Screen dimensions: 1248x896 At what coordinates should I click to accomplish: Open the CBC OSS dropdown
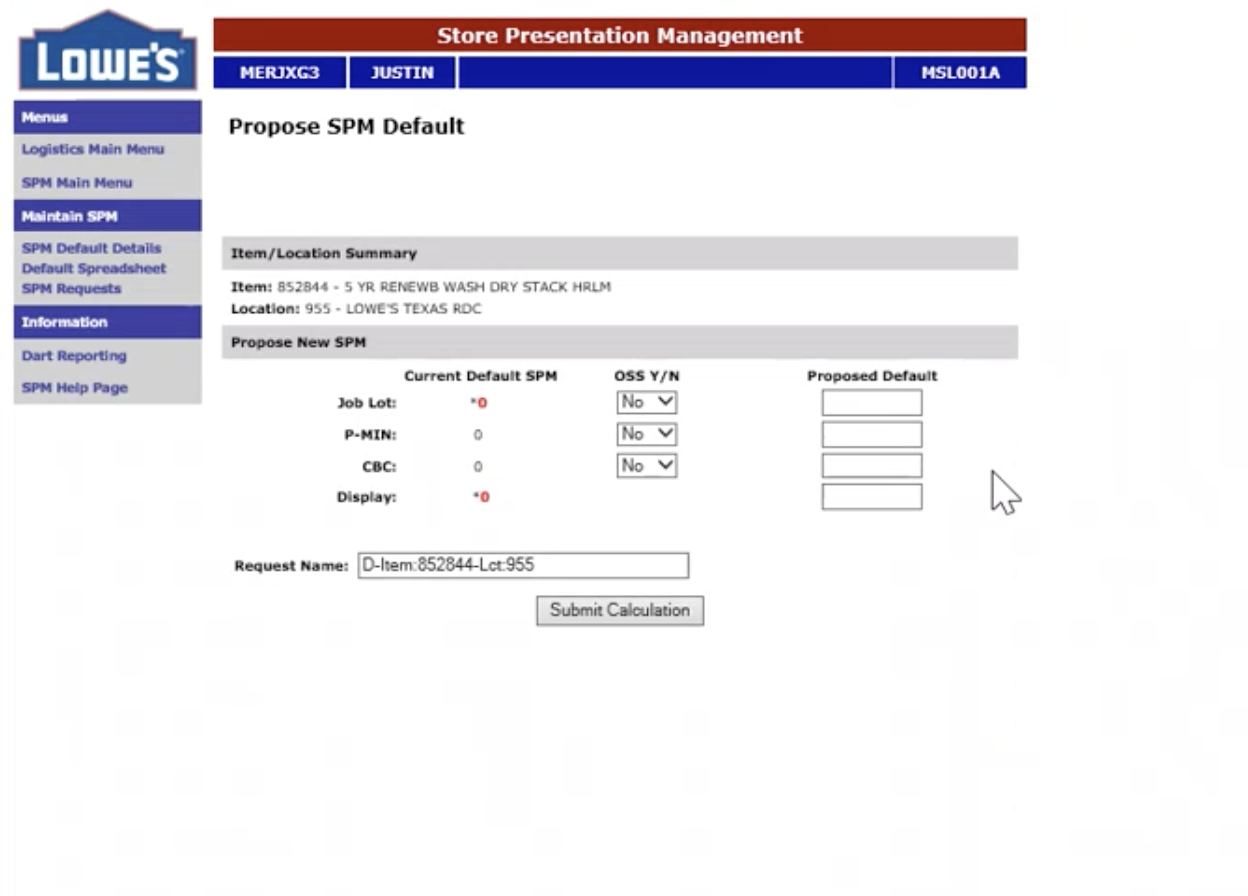(x=646, y=465)
